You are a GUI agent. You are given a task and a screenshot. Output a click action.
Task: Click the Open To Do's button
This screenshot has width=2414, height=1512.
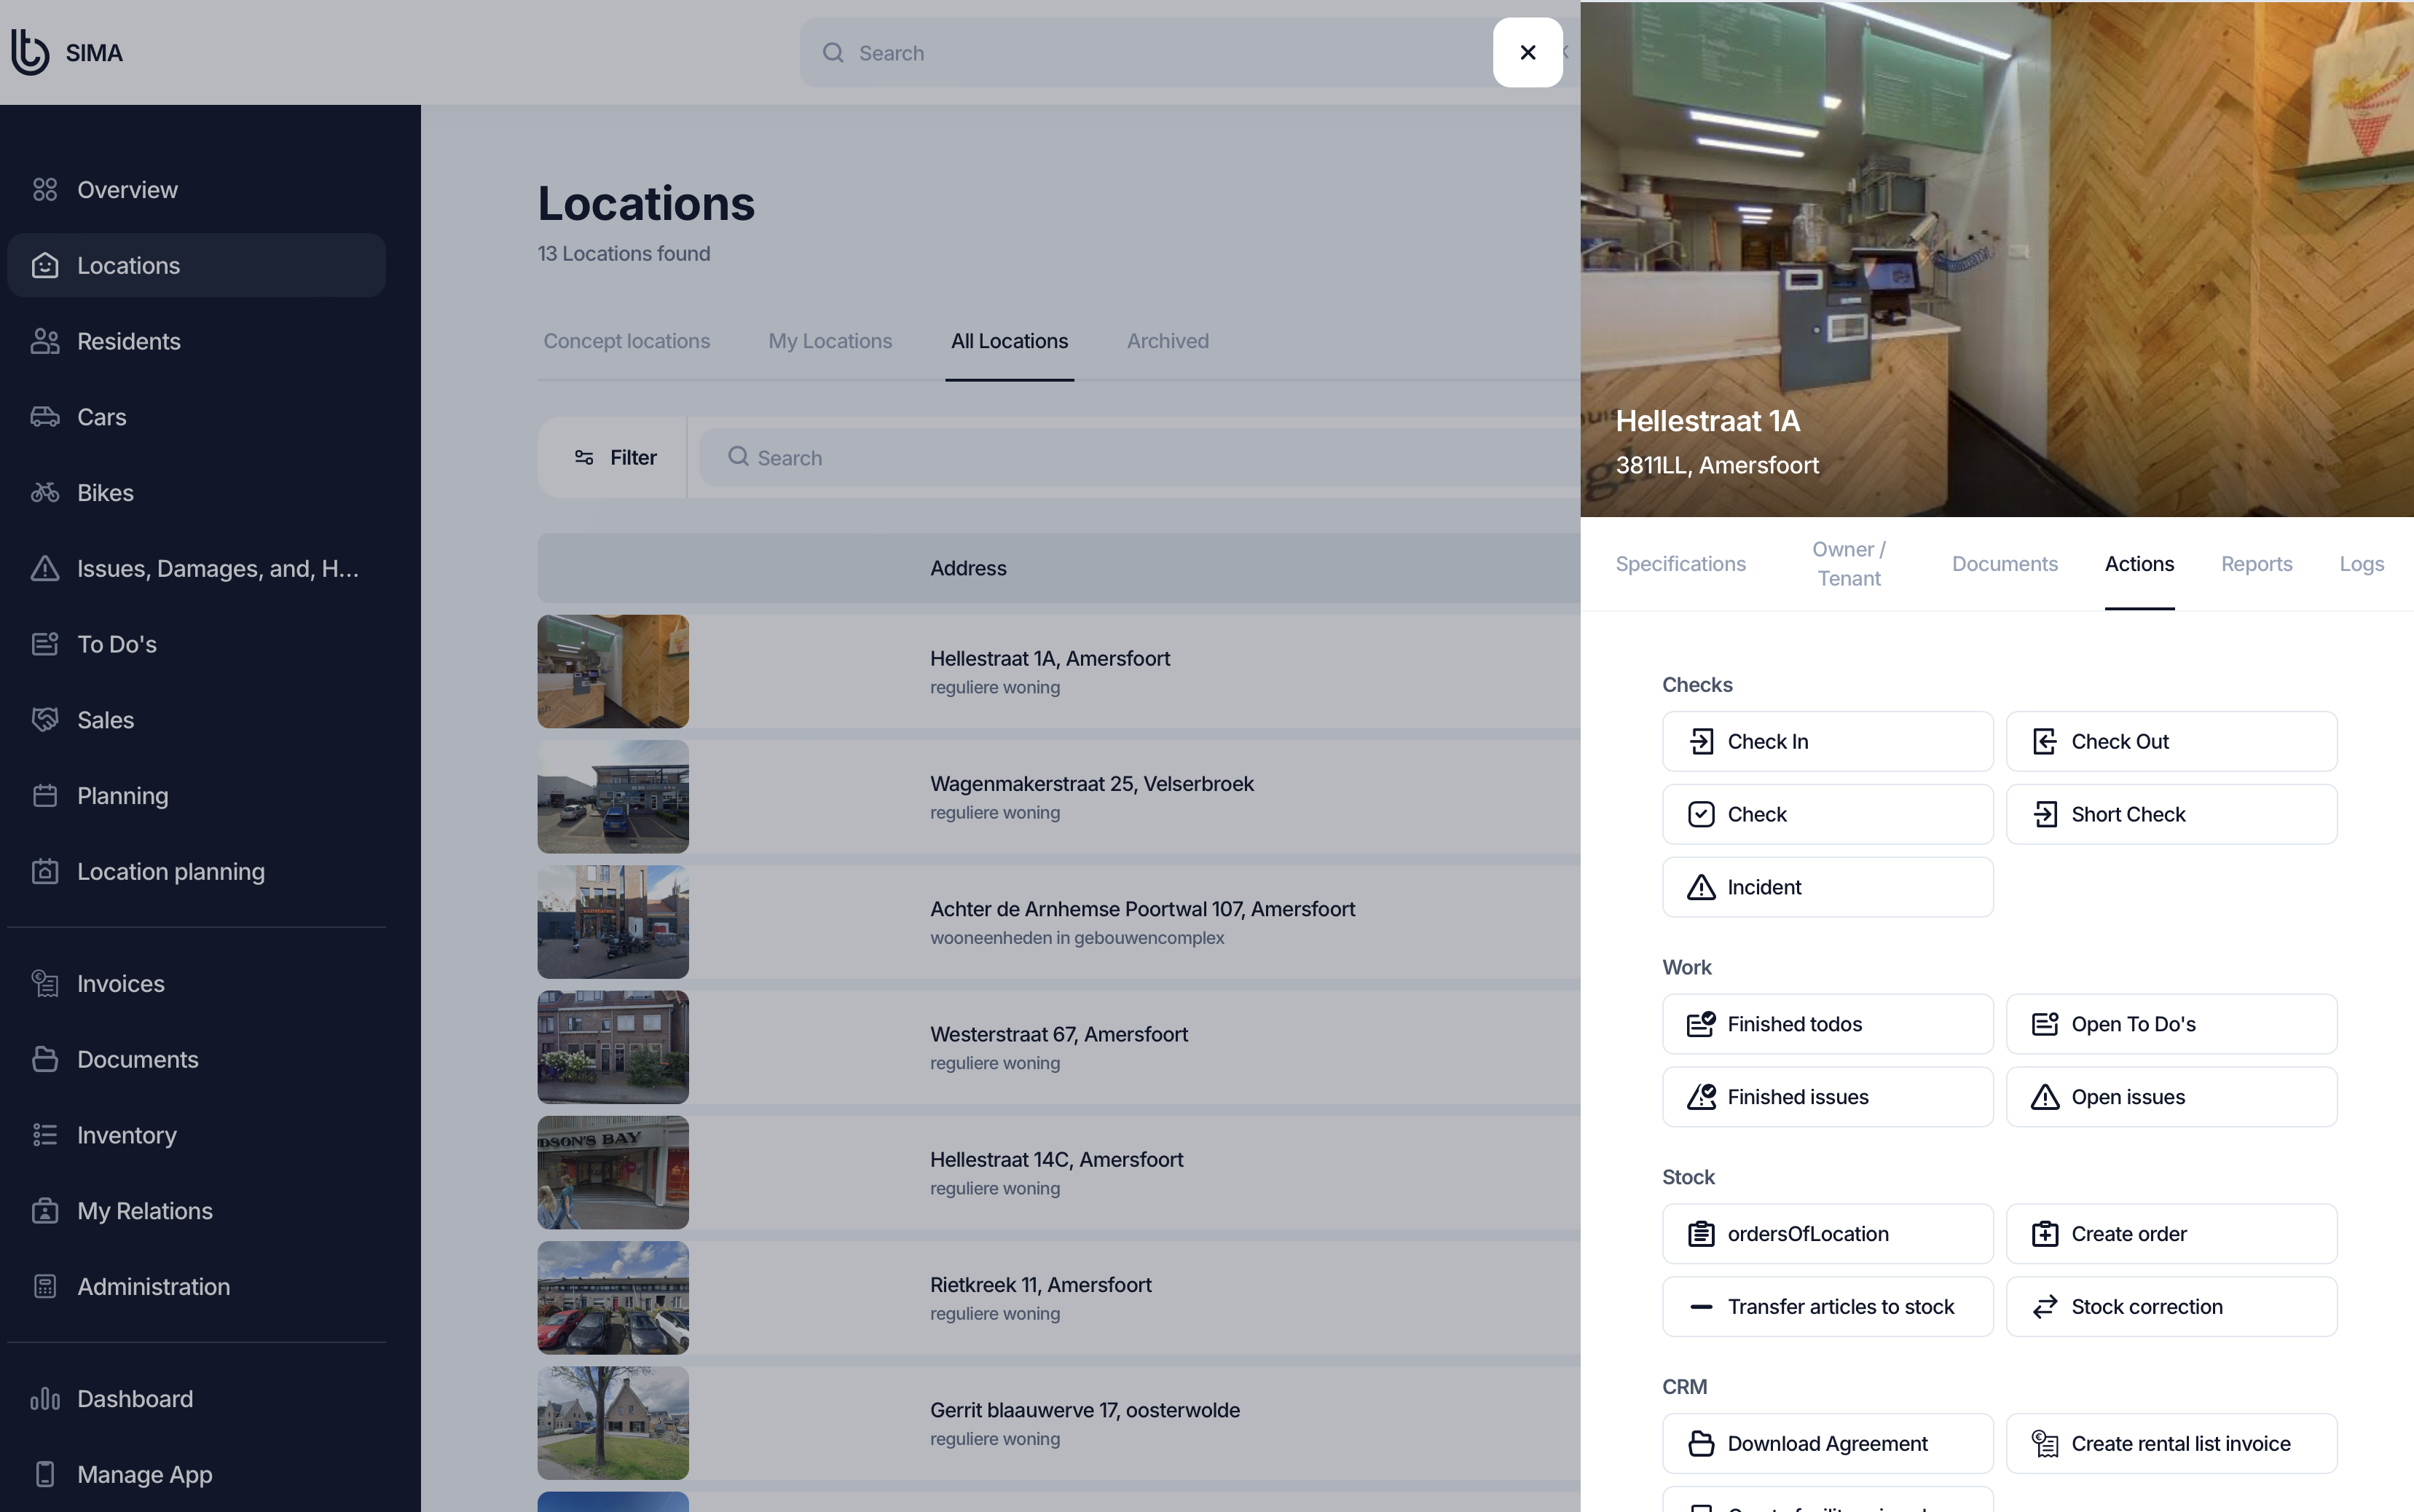(x=2171, y=1024)
